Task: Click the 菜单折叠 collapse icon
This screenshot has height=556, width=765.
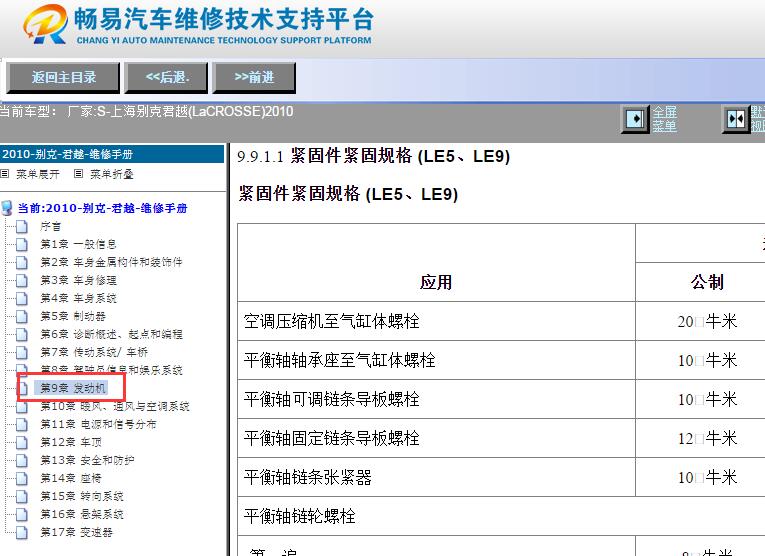Action: [x=78, y=174]
